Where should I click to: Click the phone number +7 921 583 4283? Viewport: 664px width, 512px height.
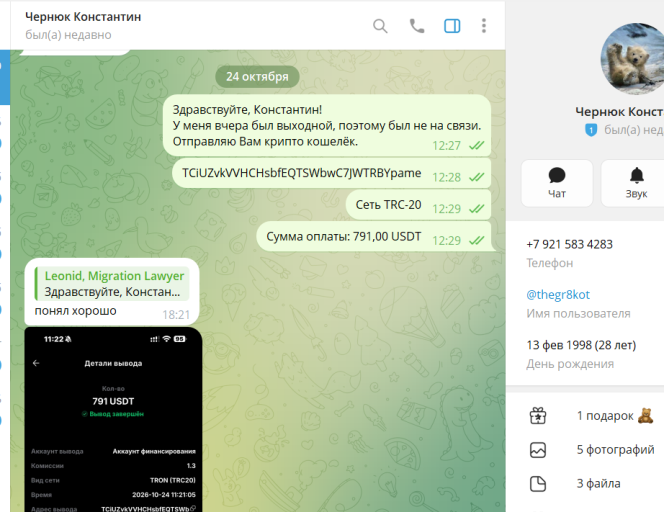569,244
